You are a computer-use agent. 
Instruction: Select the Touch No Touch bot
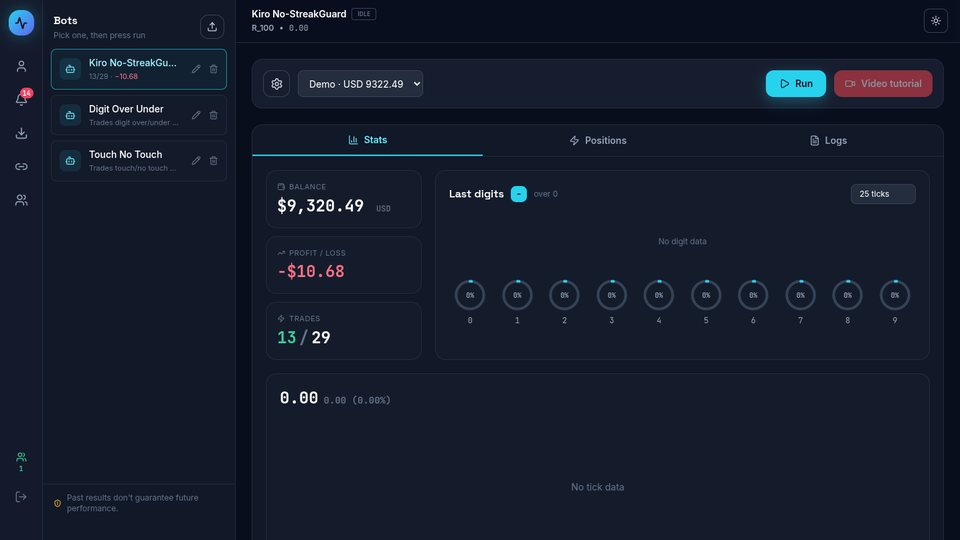click(x=139, y=160)
